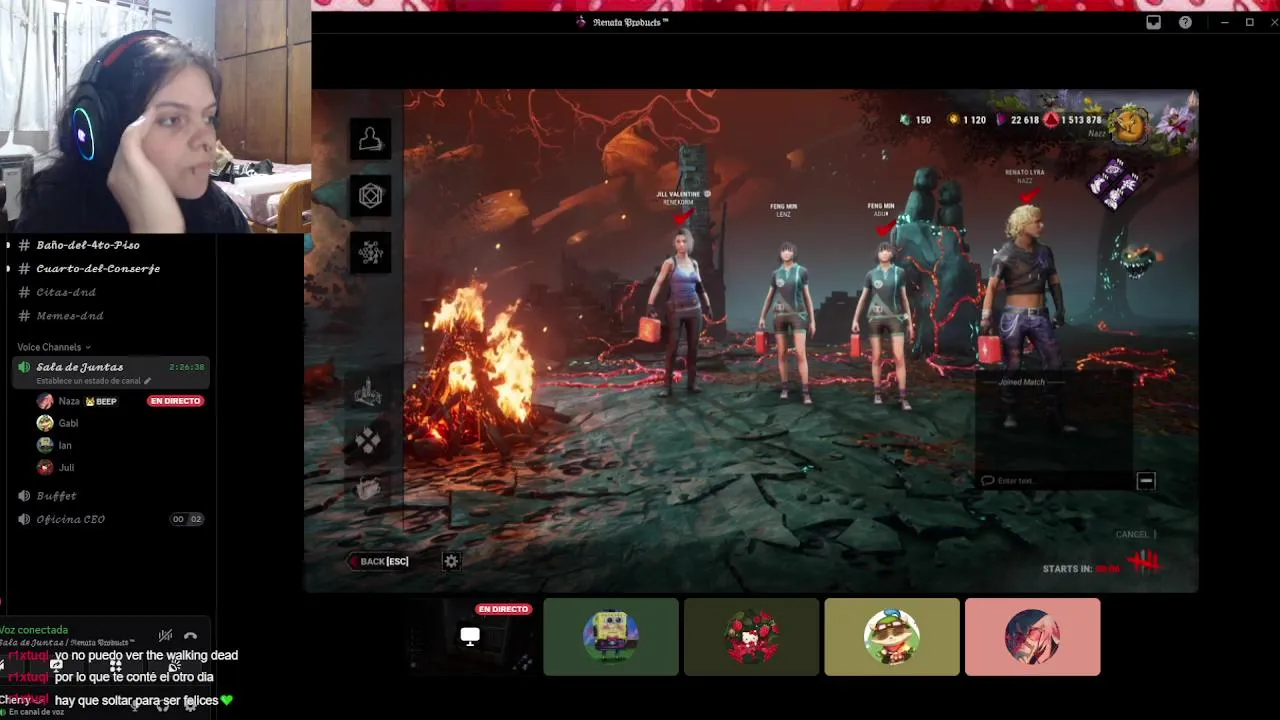Cancel the match with the CANCEL button
Screen dimensions: 1280x720
[x=1136, y=534]
